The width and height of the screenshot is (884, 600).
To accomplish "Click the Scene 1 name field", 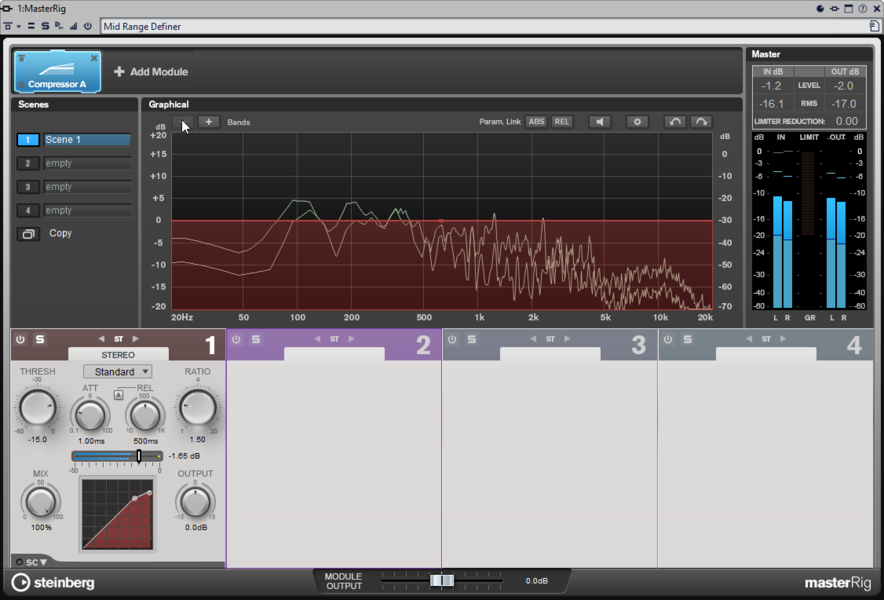I will [x=87, y=140].
